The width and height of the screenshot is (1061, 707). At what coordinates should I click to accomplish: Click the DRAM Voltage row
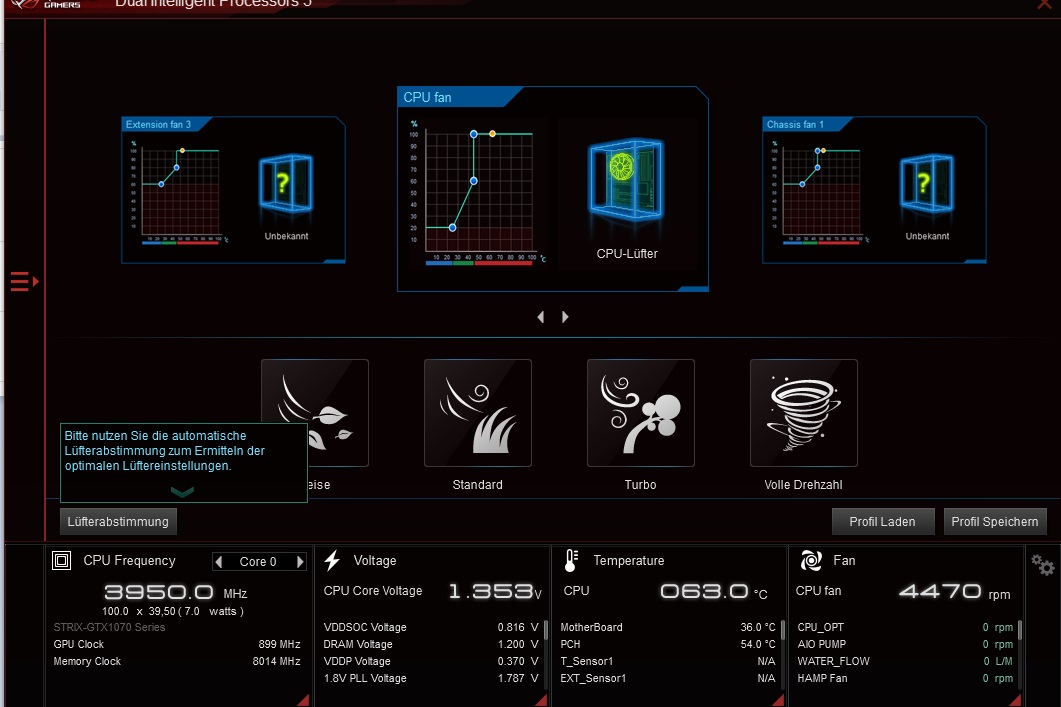coord(431,644)
